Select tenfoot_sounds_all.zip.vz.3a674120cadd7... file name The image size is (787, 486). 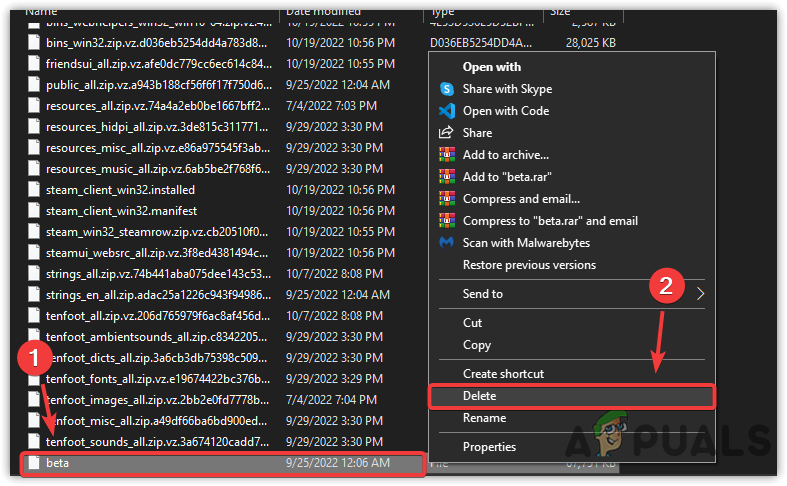pyautogui.click(x=157, y=442)
